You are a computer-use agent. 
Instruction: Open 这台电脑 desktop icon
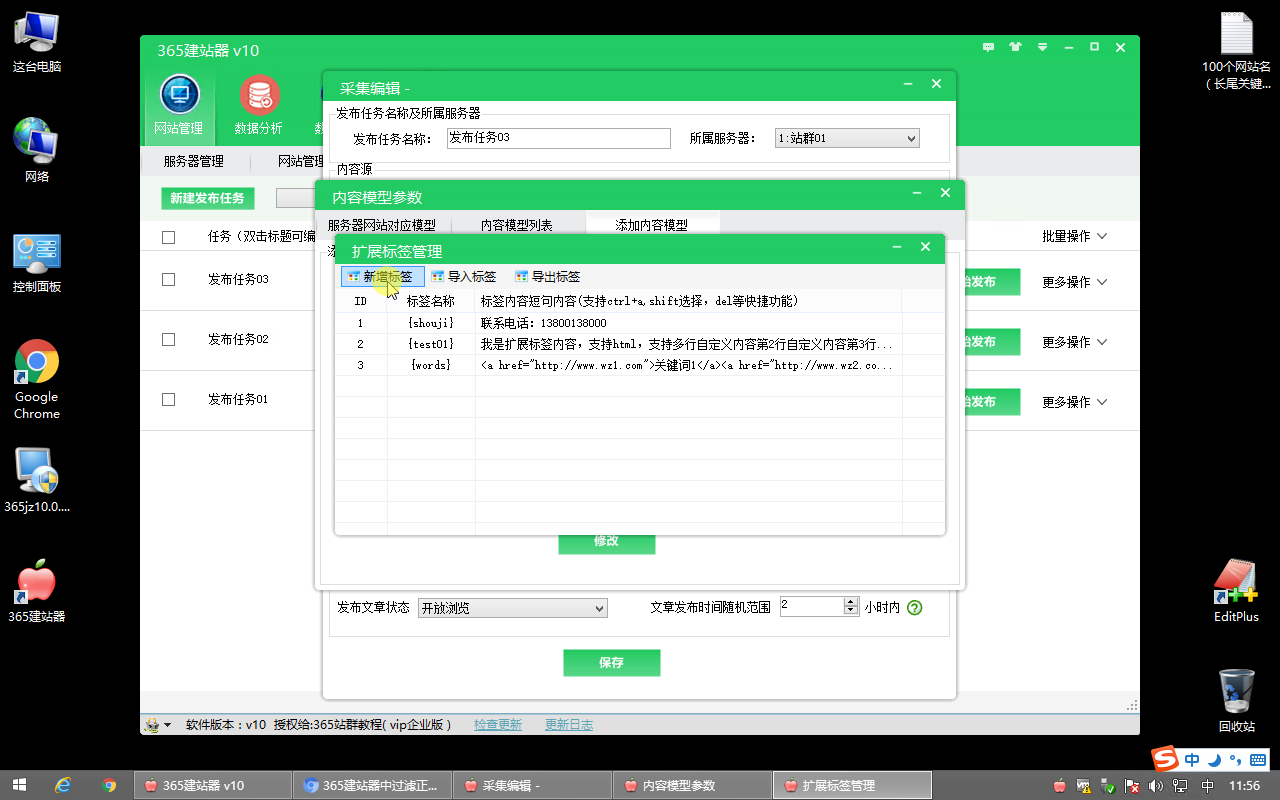coord(37,42)
